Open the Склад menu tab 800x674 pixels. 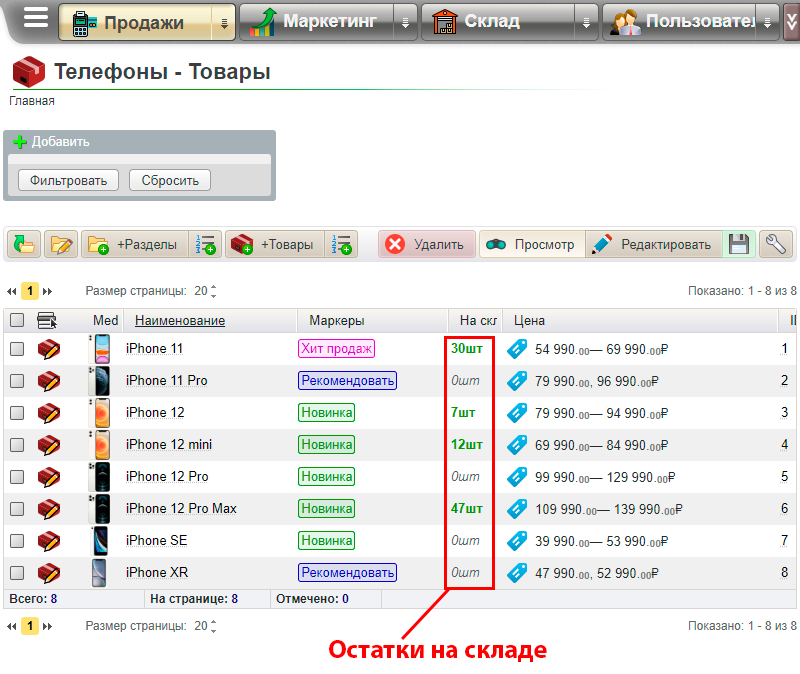click(498, 22)
